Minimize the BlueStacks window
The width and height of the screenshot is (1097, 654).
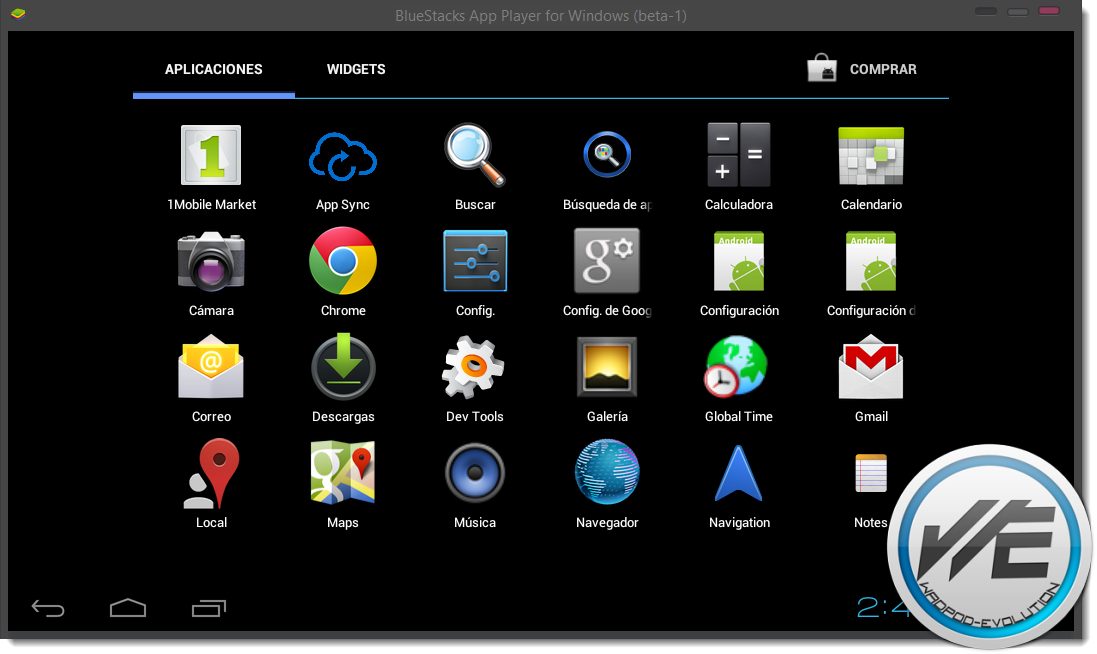pyautogui.click(x=986, y=11)
